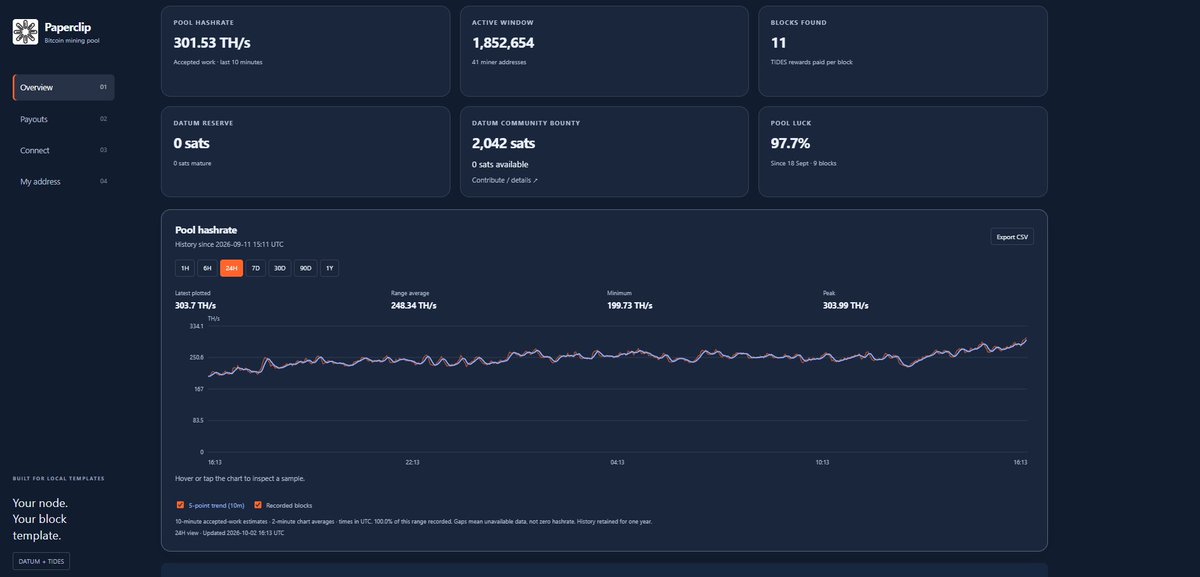This screenshot has height=577, width=1200.
Task: Click 'TIDES rewards paid per block' text
Action: pyautogui.click(x=812, y=62)
